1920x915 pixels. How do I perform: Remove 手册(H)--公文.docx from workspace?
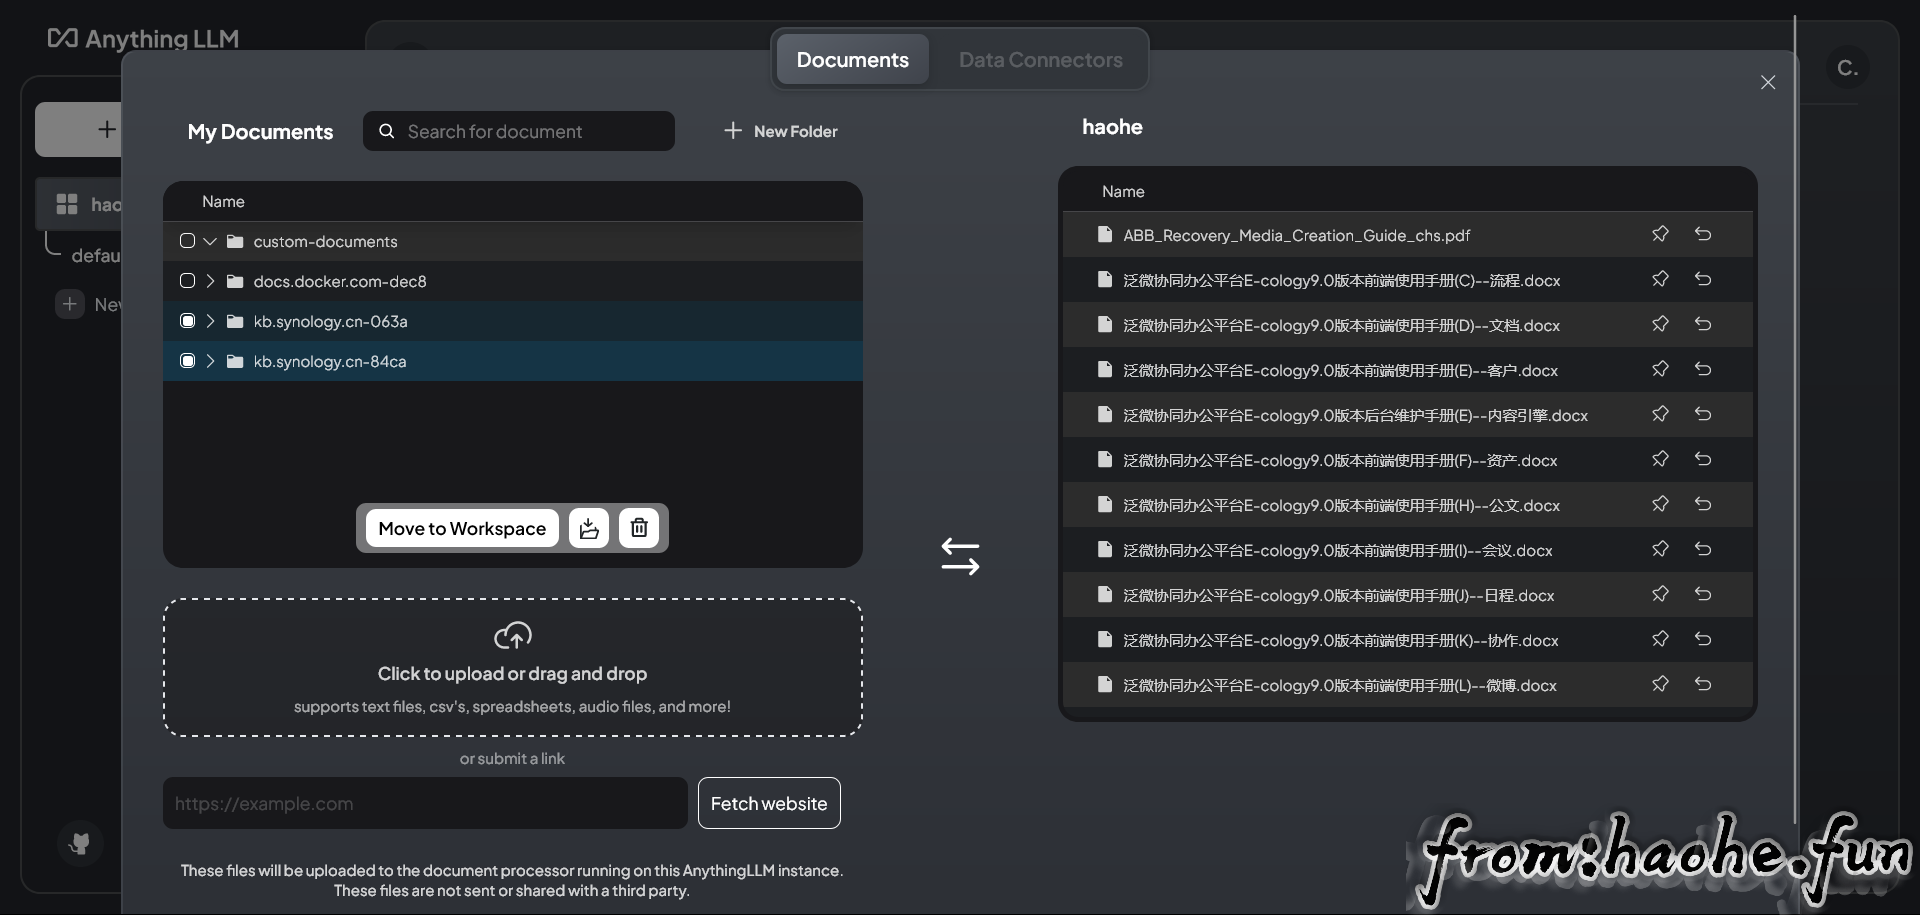coord(1703,504)
